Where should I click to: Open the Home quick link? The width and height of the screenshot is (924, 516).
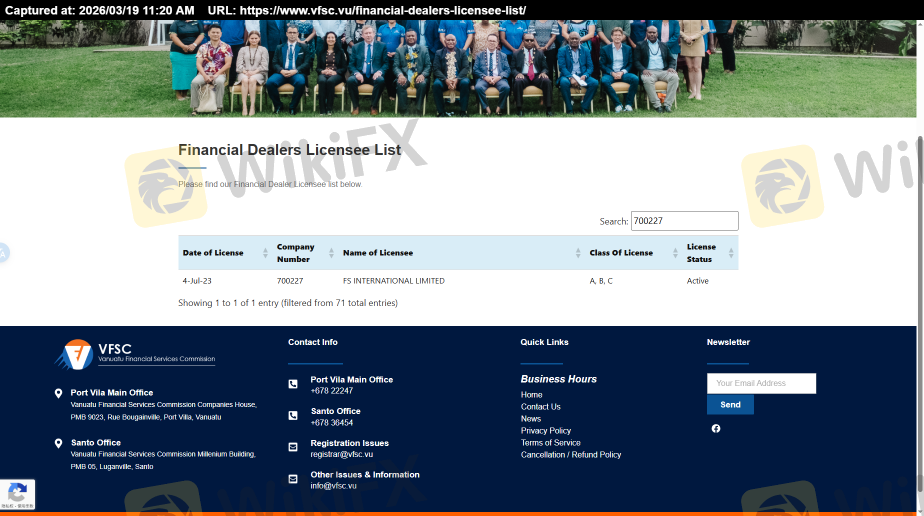coord(531,395)
